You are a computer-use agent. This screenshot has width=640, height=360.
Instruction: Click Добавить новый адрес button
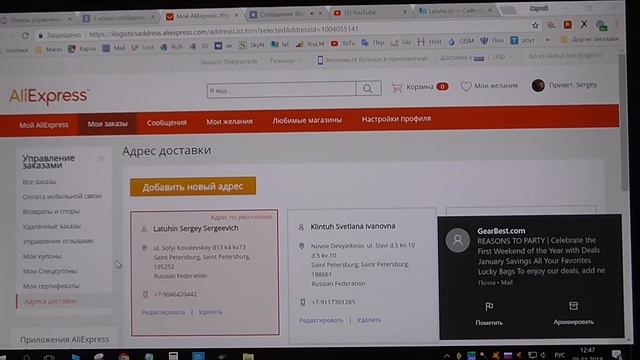coord(193,187)
